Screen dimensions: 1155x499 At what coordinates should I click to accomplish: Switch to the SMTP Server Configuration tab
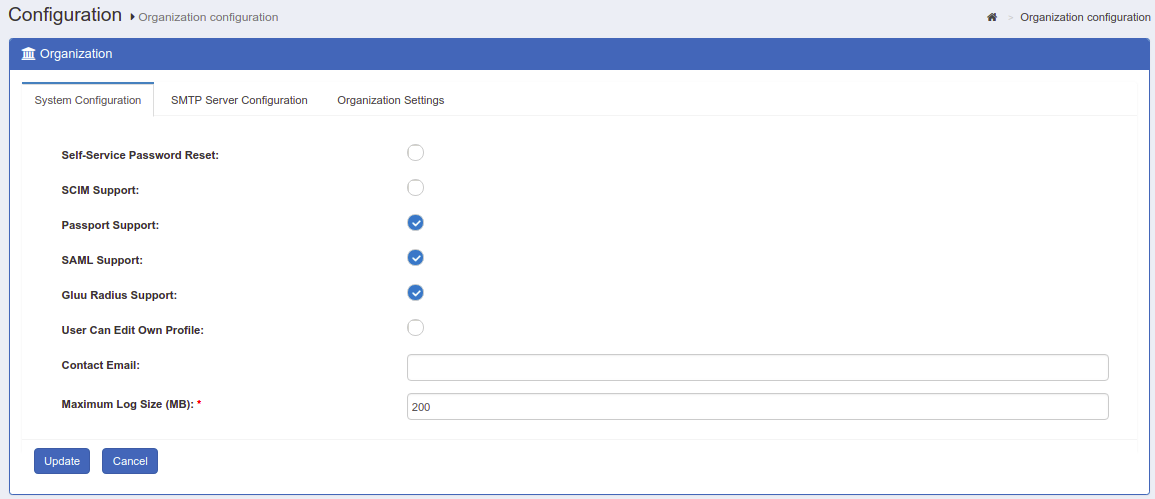[239, 100]
